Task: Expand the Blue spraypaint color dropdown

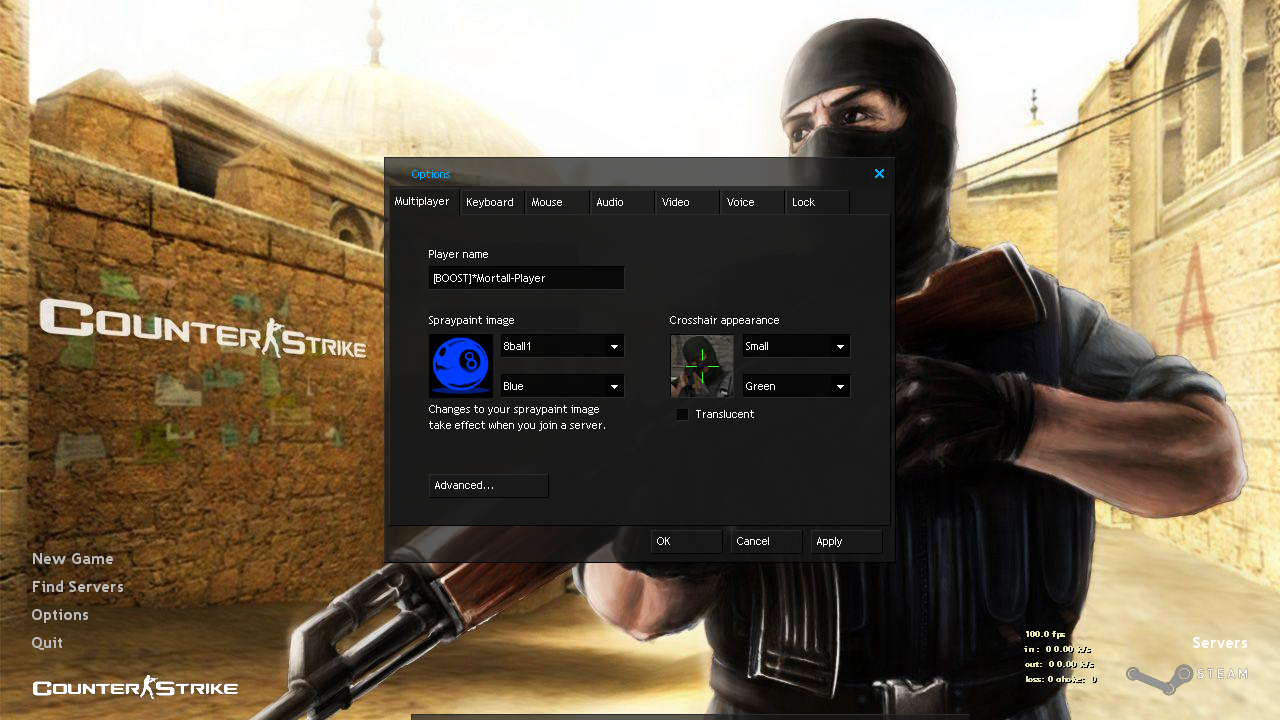Action: 562,386
